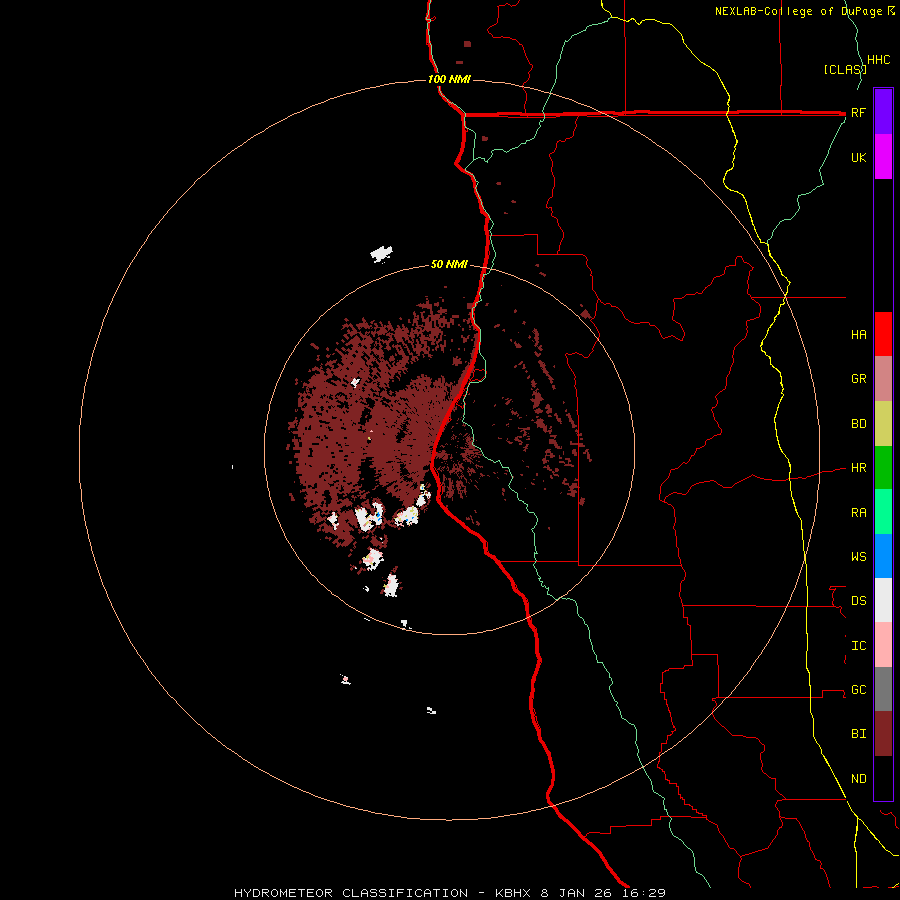This screenshot has width=900, height=900.
Task: Click the DS white legend swatch
Action: point(883,600)
